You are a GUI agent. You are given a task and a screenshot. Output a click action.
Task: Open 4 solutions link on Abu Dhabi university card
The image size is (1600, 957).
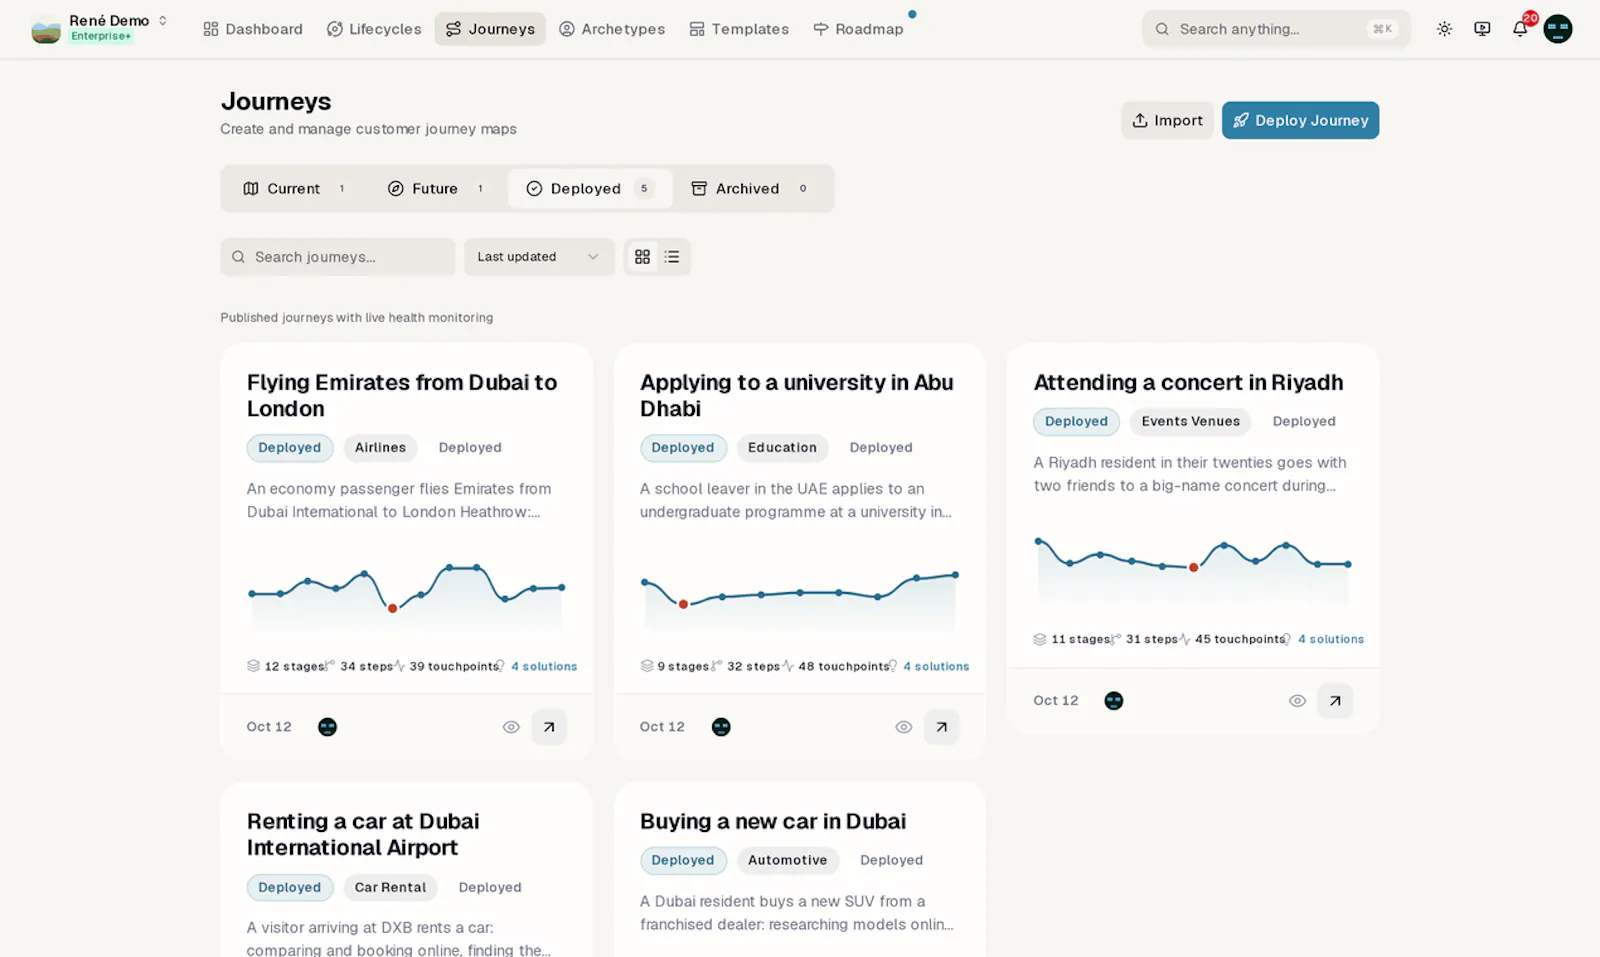click(936, 666)
